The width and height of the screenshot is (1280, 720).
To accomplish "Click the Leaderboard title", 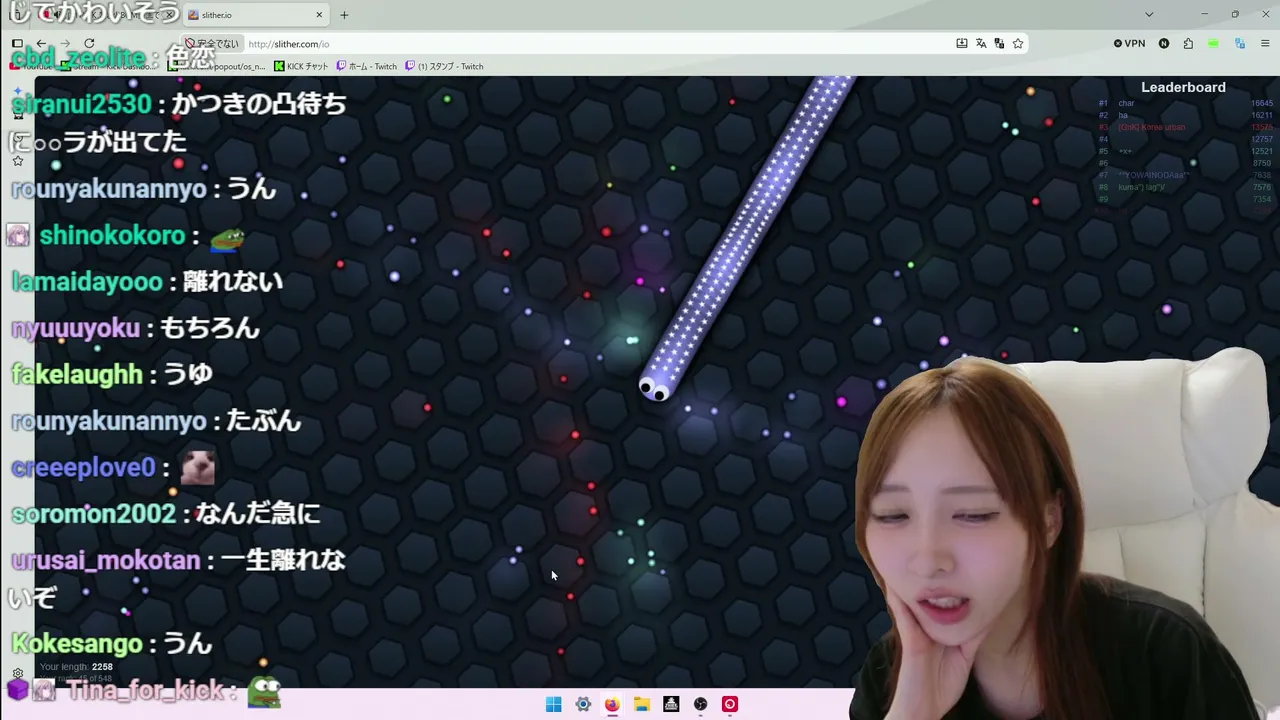I will (1183, 88).
